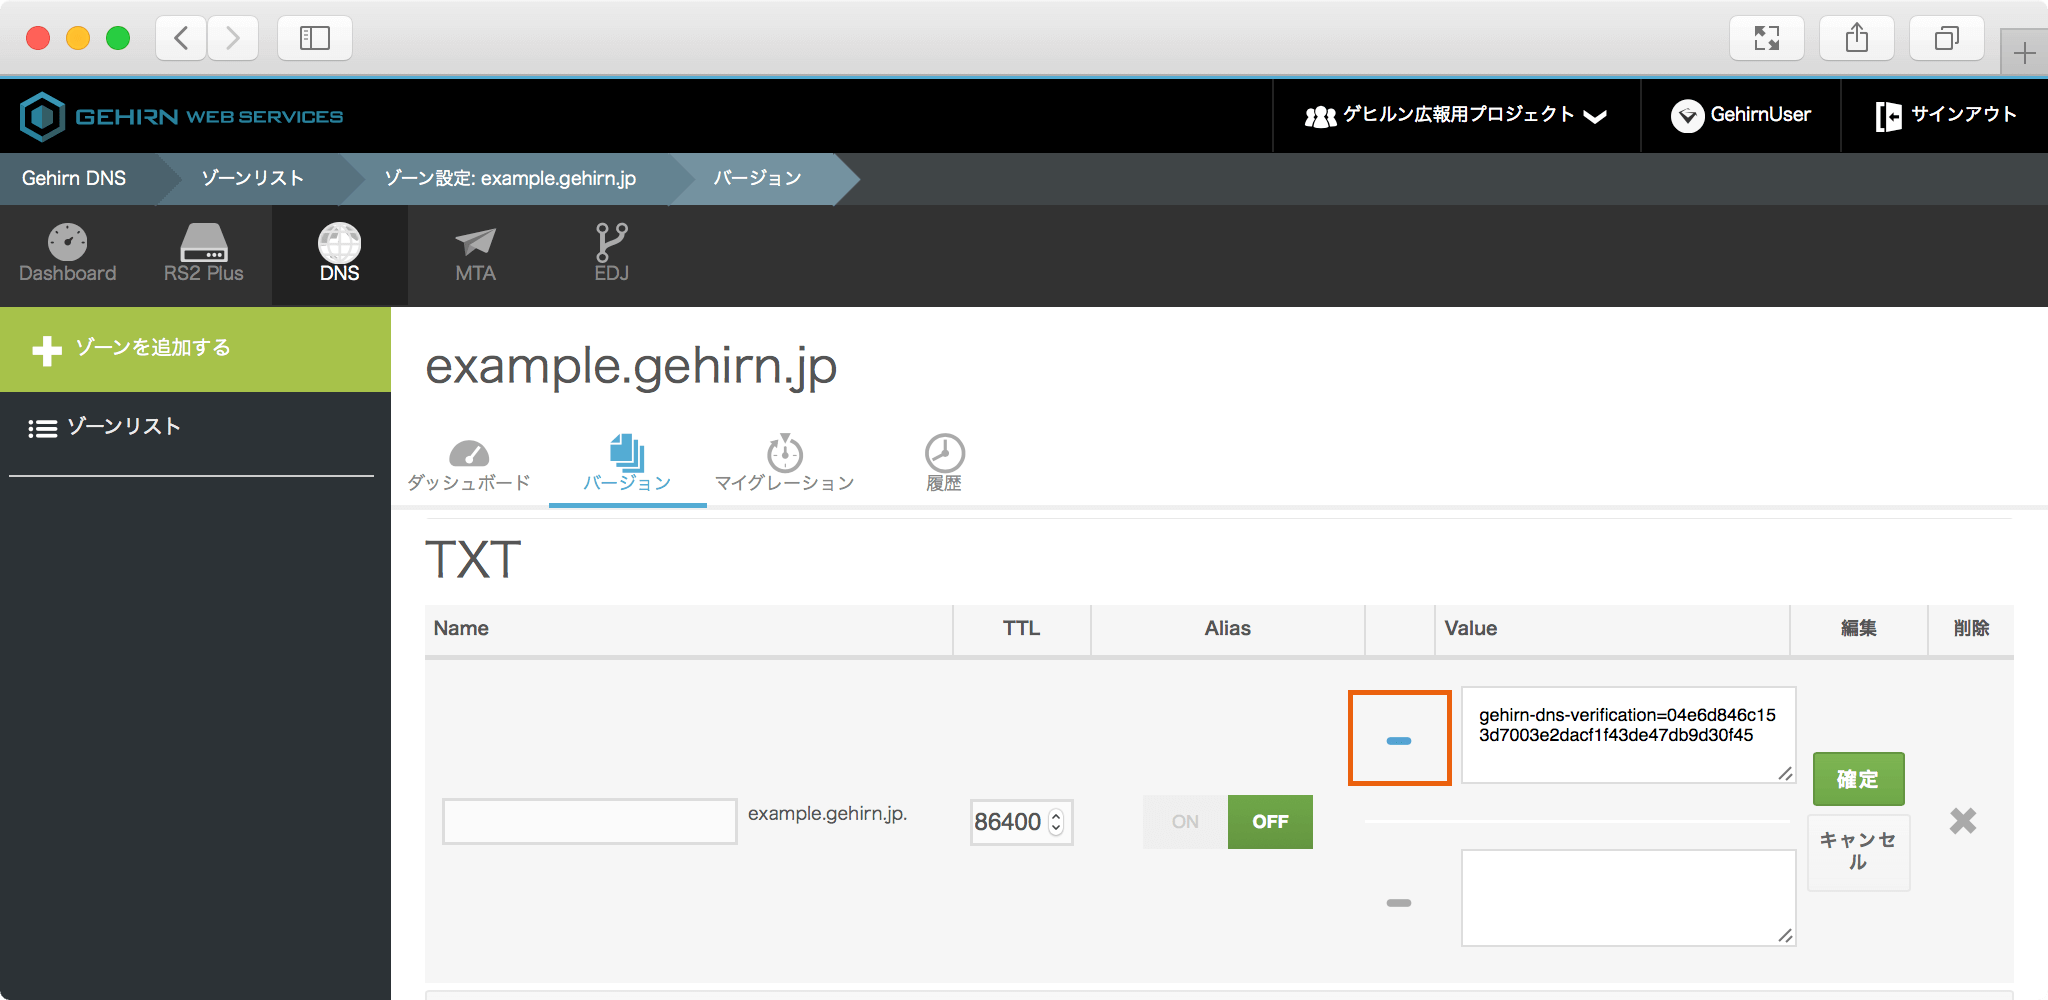
Task: Switch Alias to ON
Action: point(1185,822)
